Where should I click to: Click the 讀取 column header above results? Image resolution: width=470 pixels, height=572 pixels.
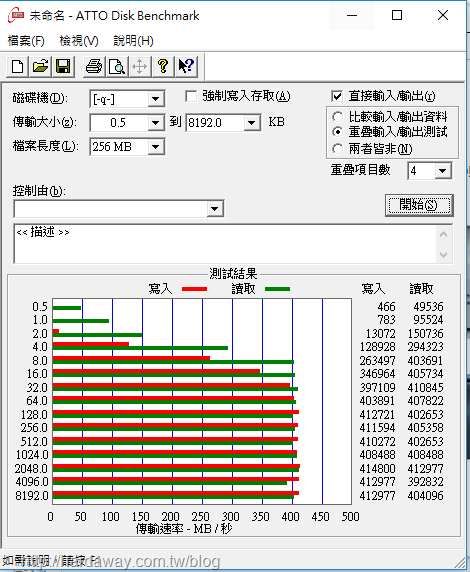[x=421, y=289]
